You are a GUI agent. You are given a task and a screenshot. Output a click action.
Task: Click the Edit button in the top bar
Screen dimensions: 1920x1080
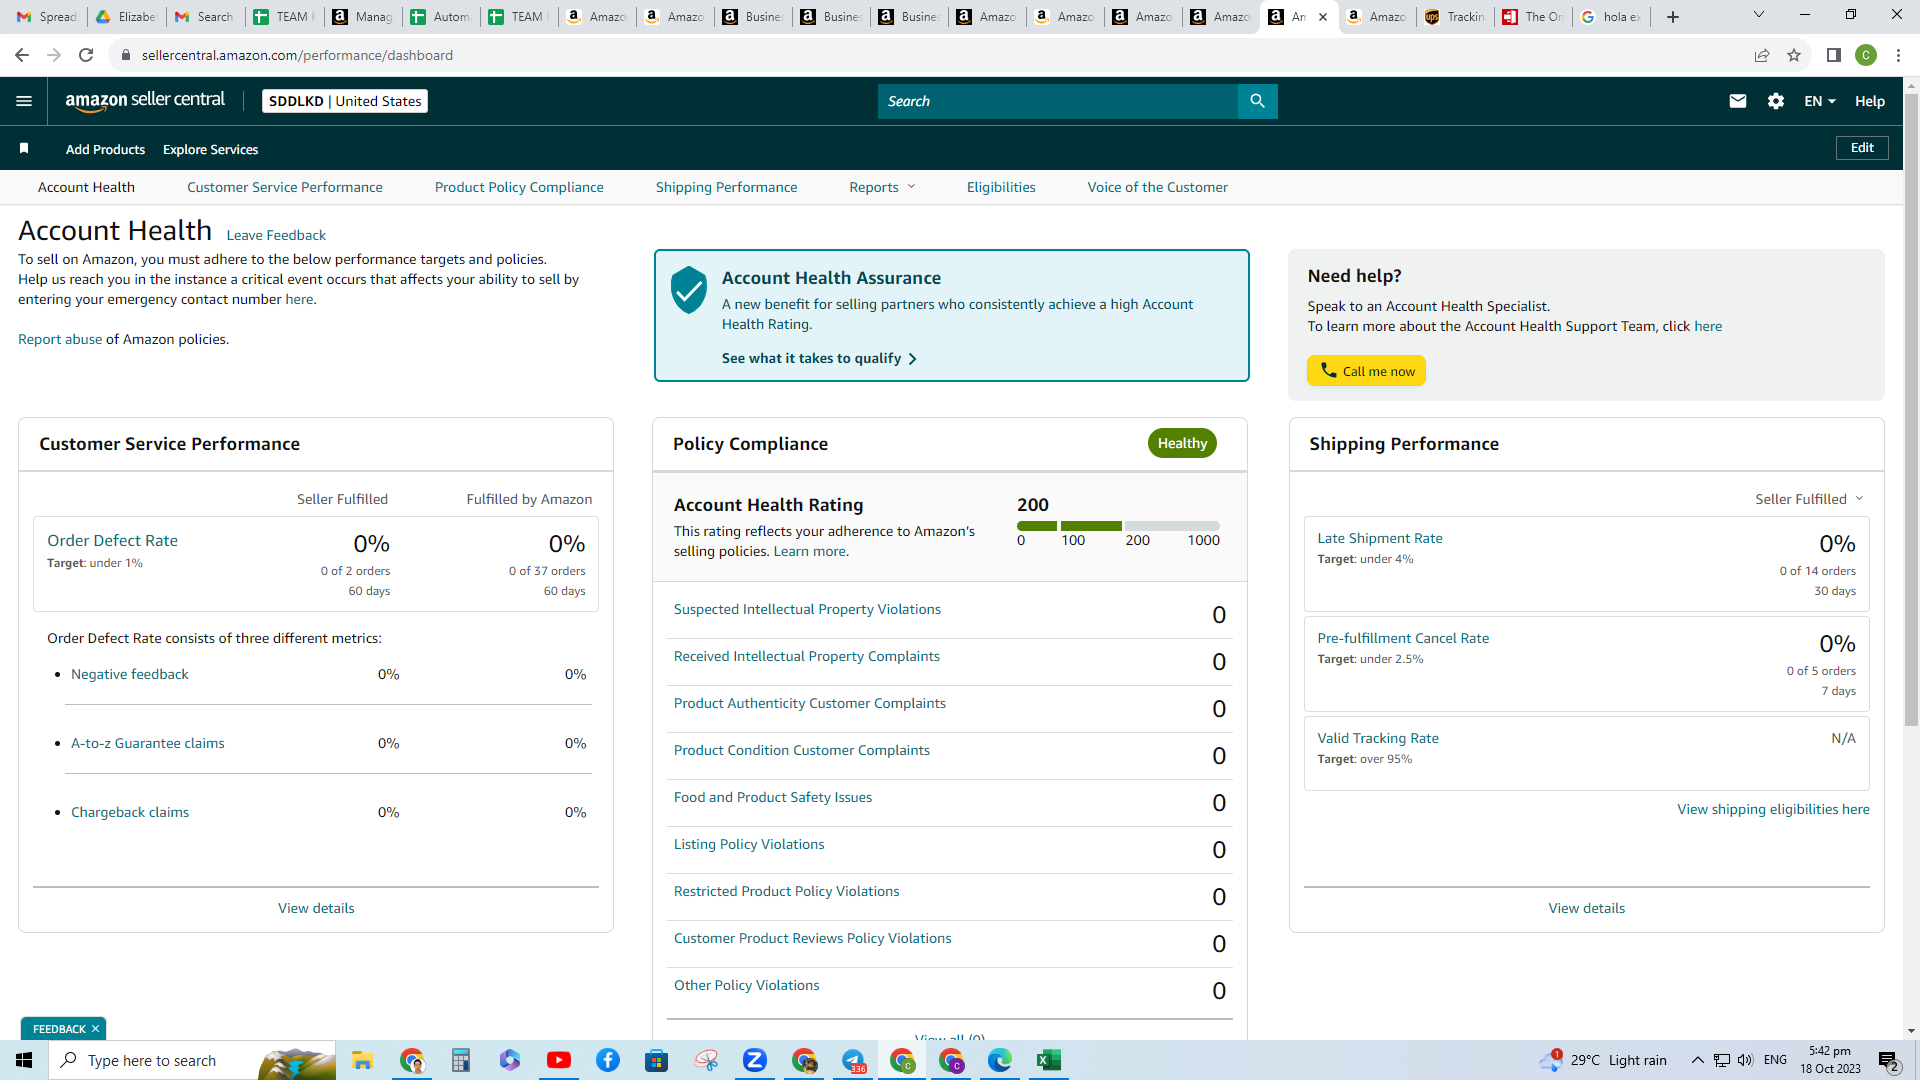click(x=1862, y=148)
